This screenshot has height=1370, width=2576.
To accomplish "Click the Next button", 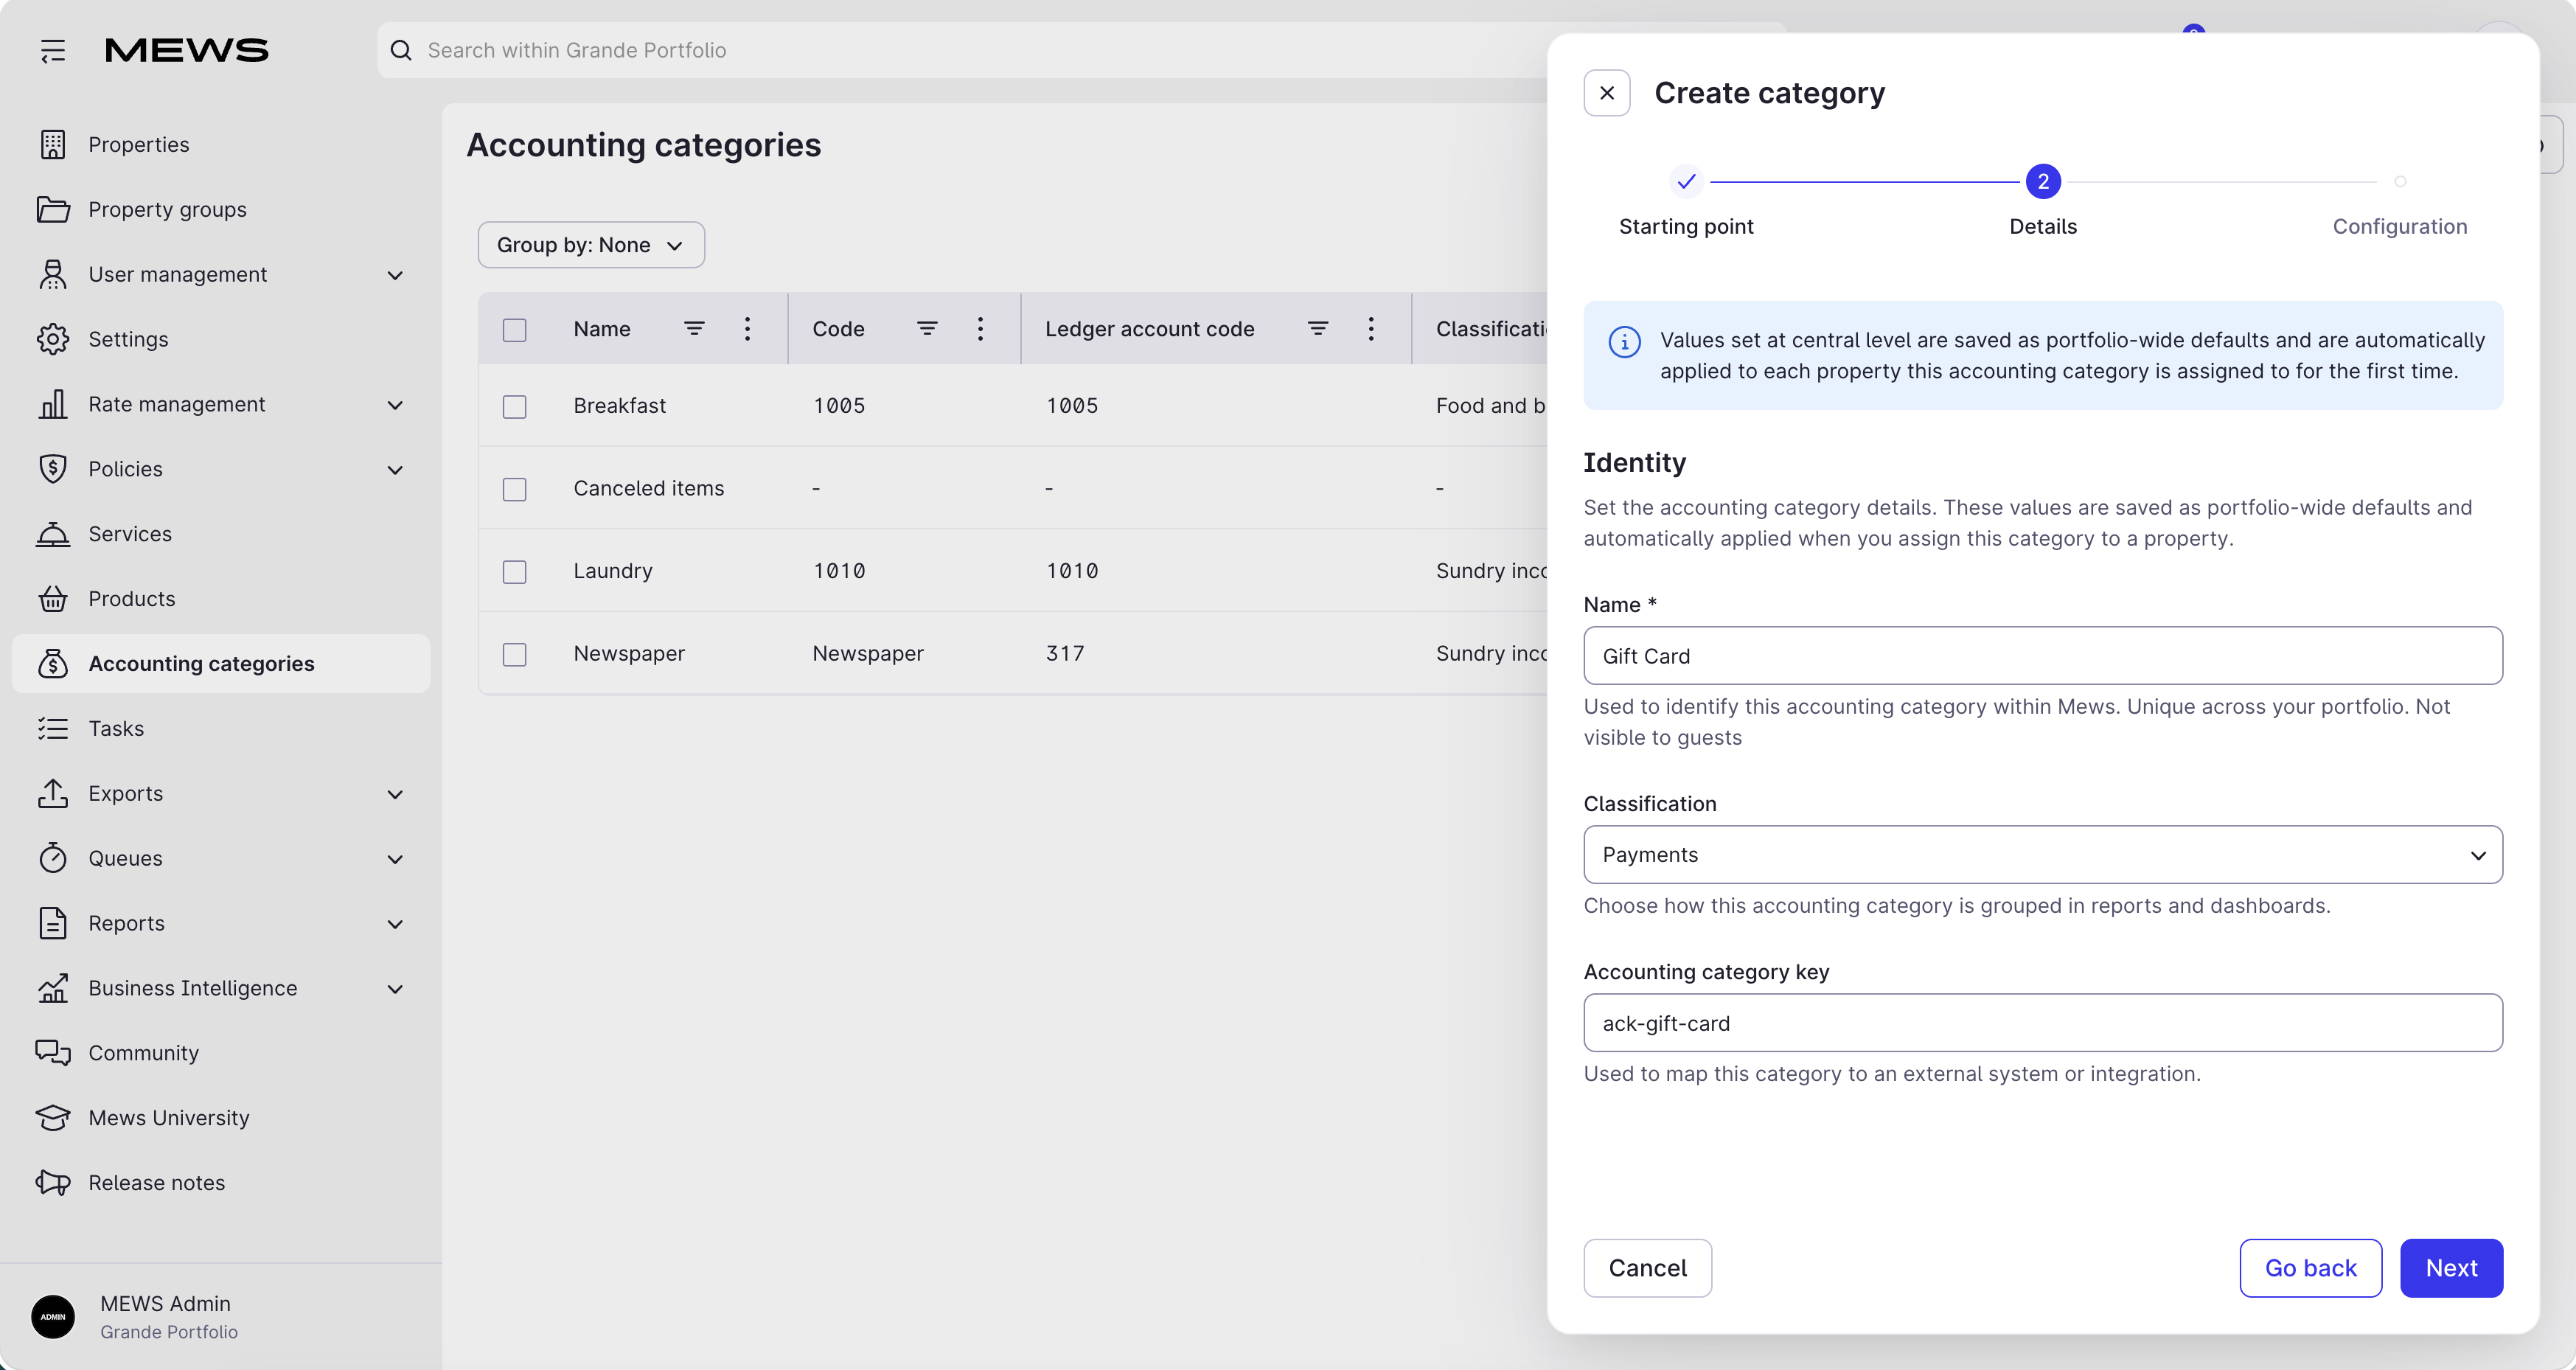I will click(2451, 1268).
